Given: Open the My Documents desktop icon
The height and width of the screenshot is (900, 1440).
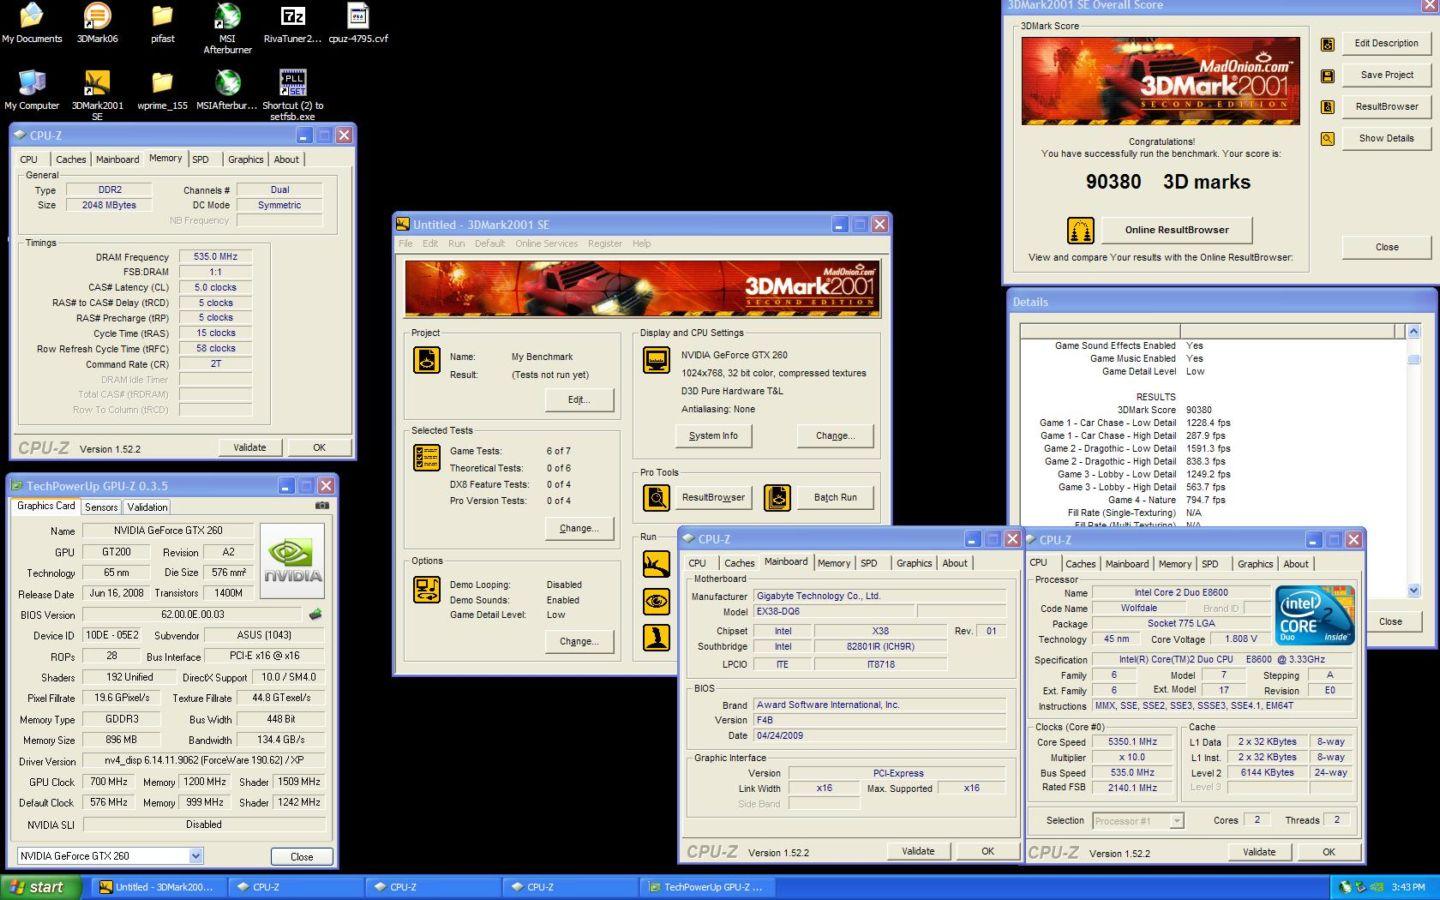Looking at the screenshot, I should point(32,24).
